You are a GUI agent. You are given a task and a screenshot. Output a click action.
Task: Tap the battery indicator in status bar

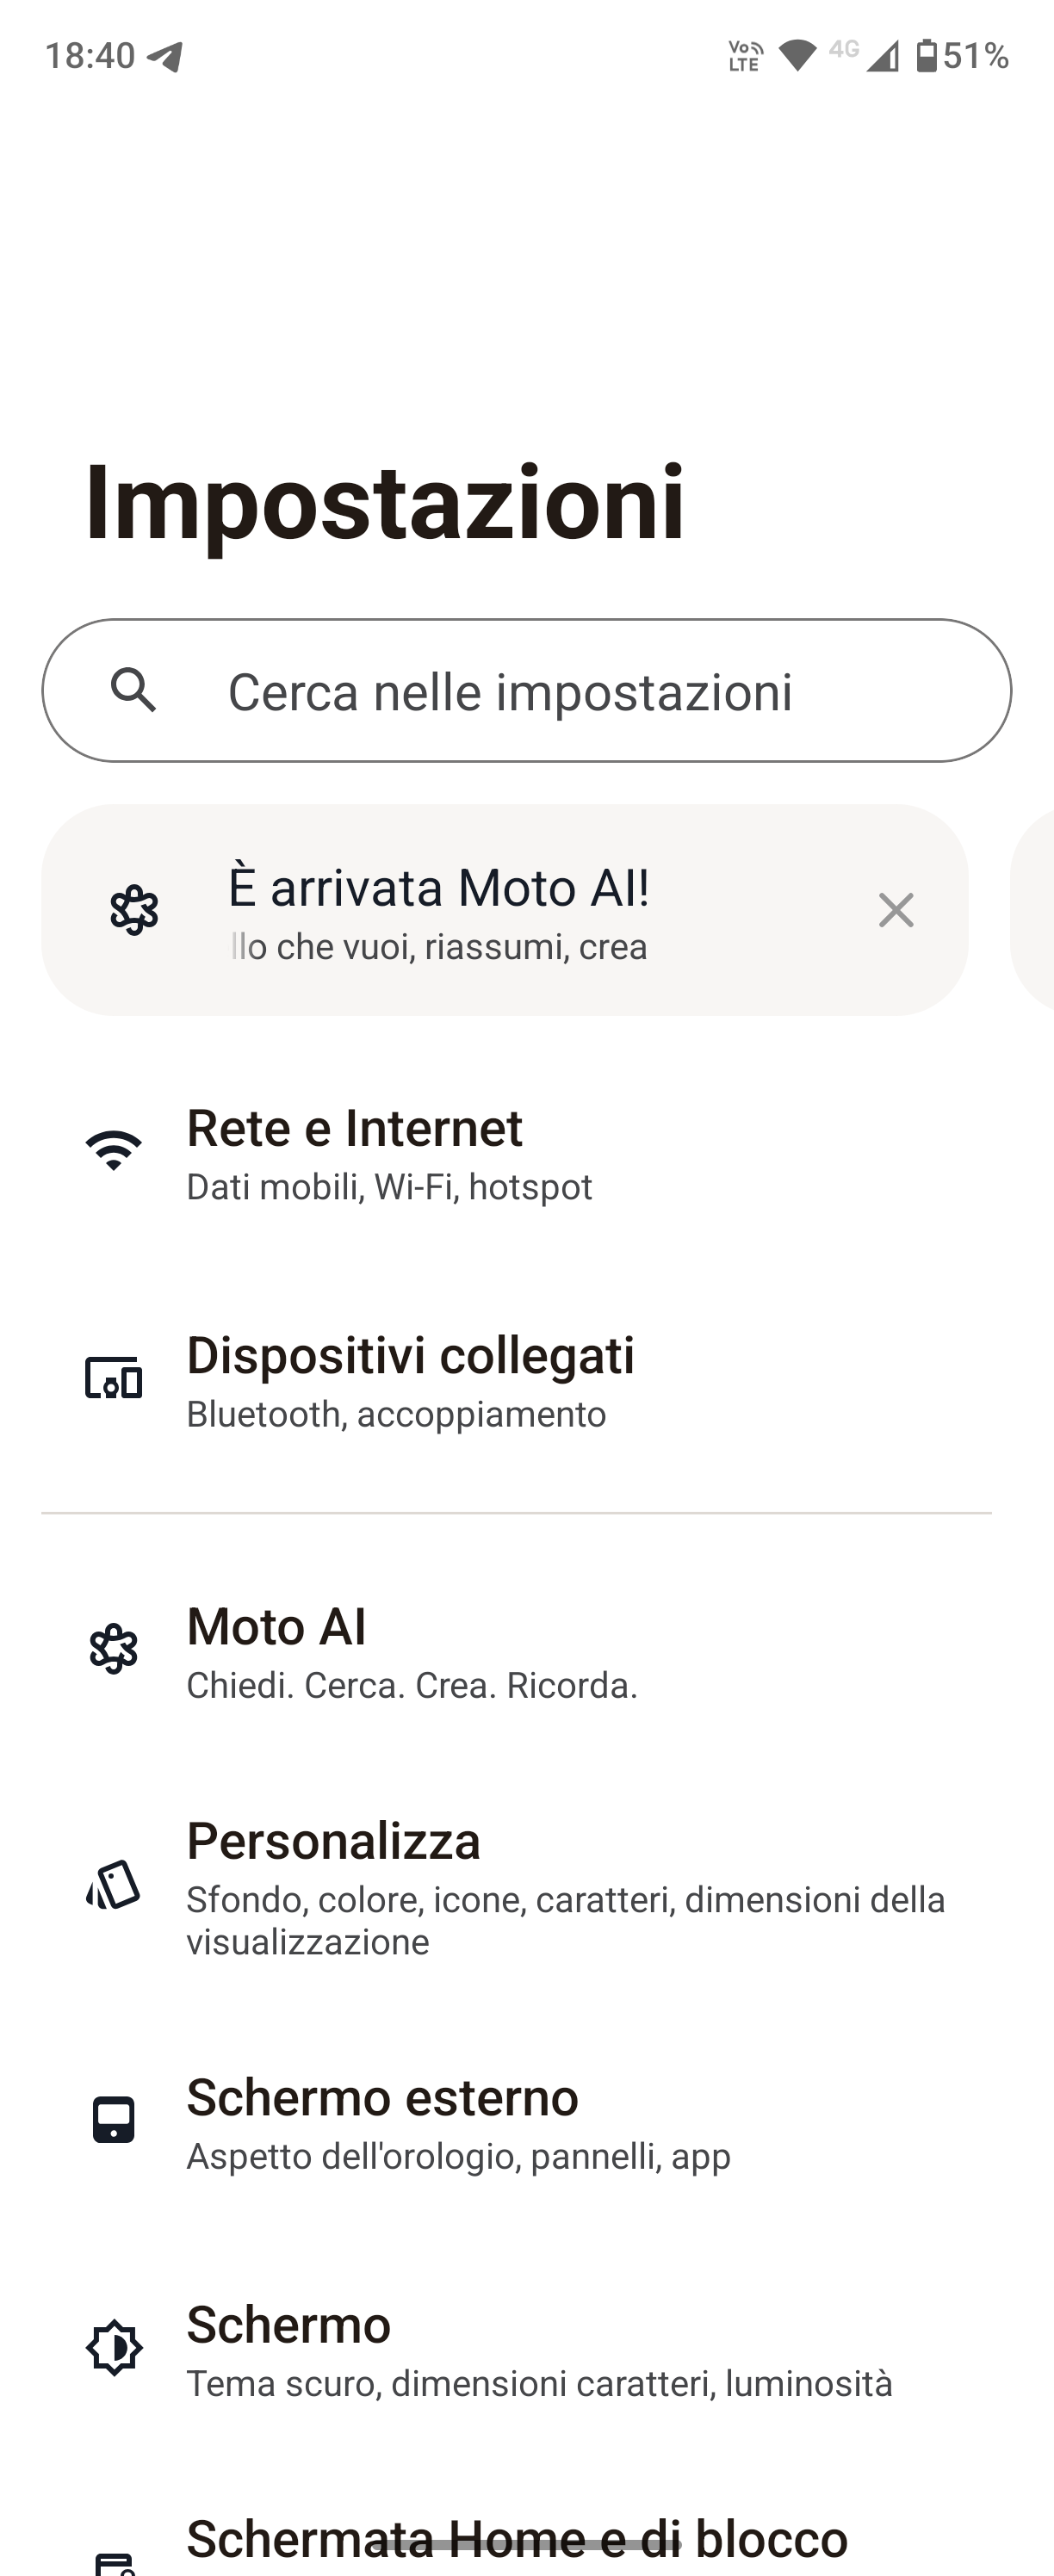(x=927, y=55)
